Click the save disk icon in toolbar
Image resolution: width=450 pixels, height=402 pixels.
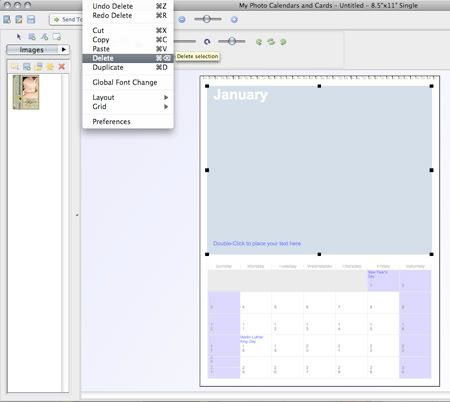[31, 19]
